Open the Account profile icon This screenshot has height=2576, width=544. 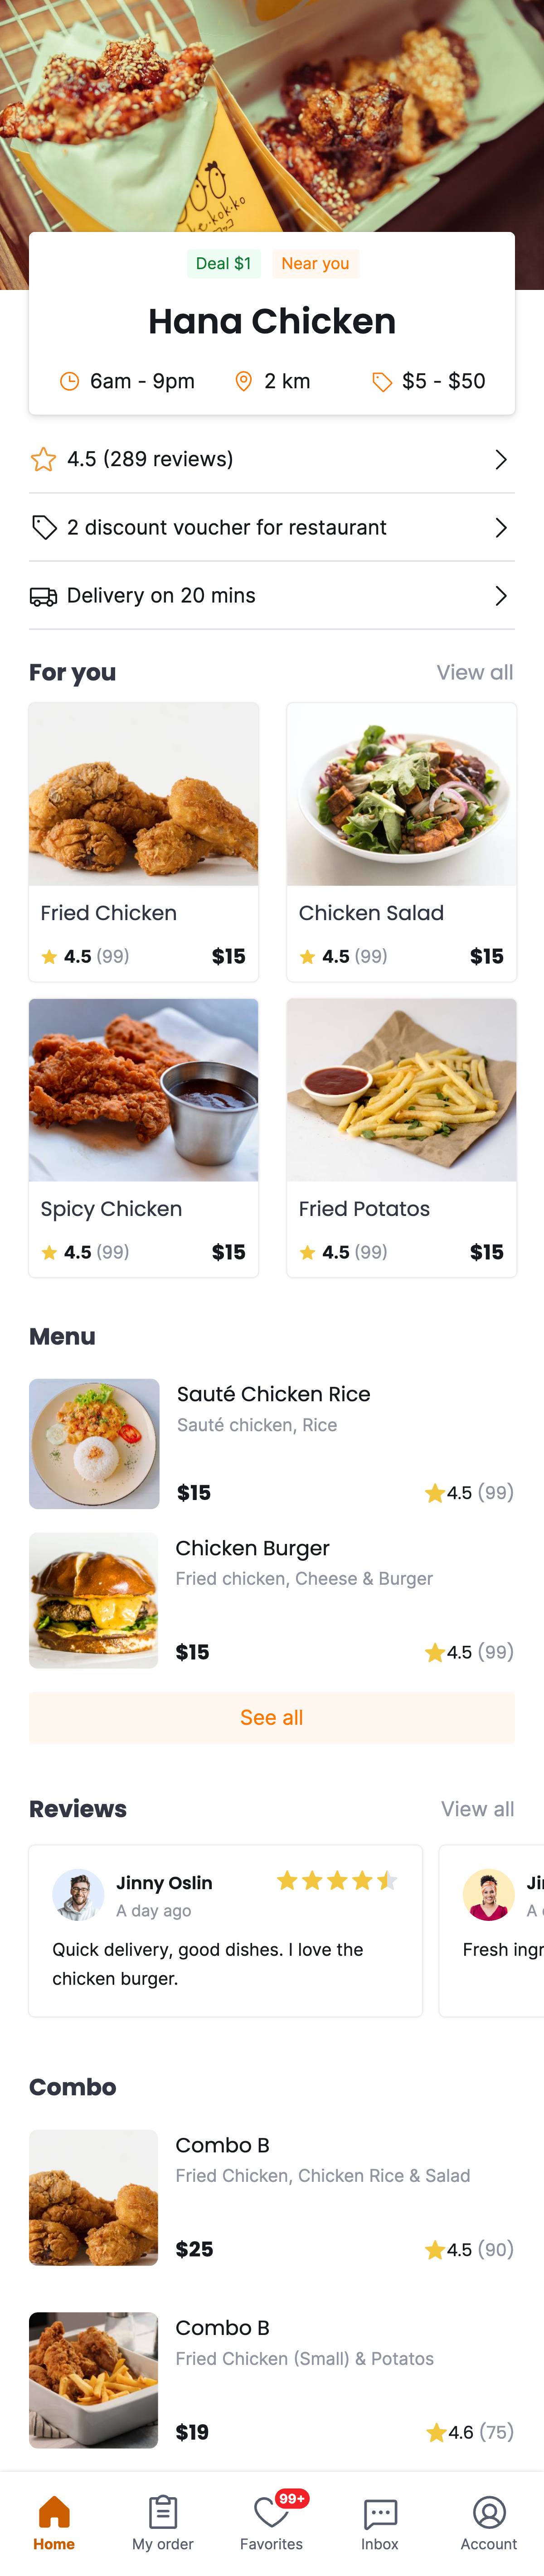pyautogui.click(x=489, y=2511)
